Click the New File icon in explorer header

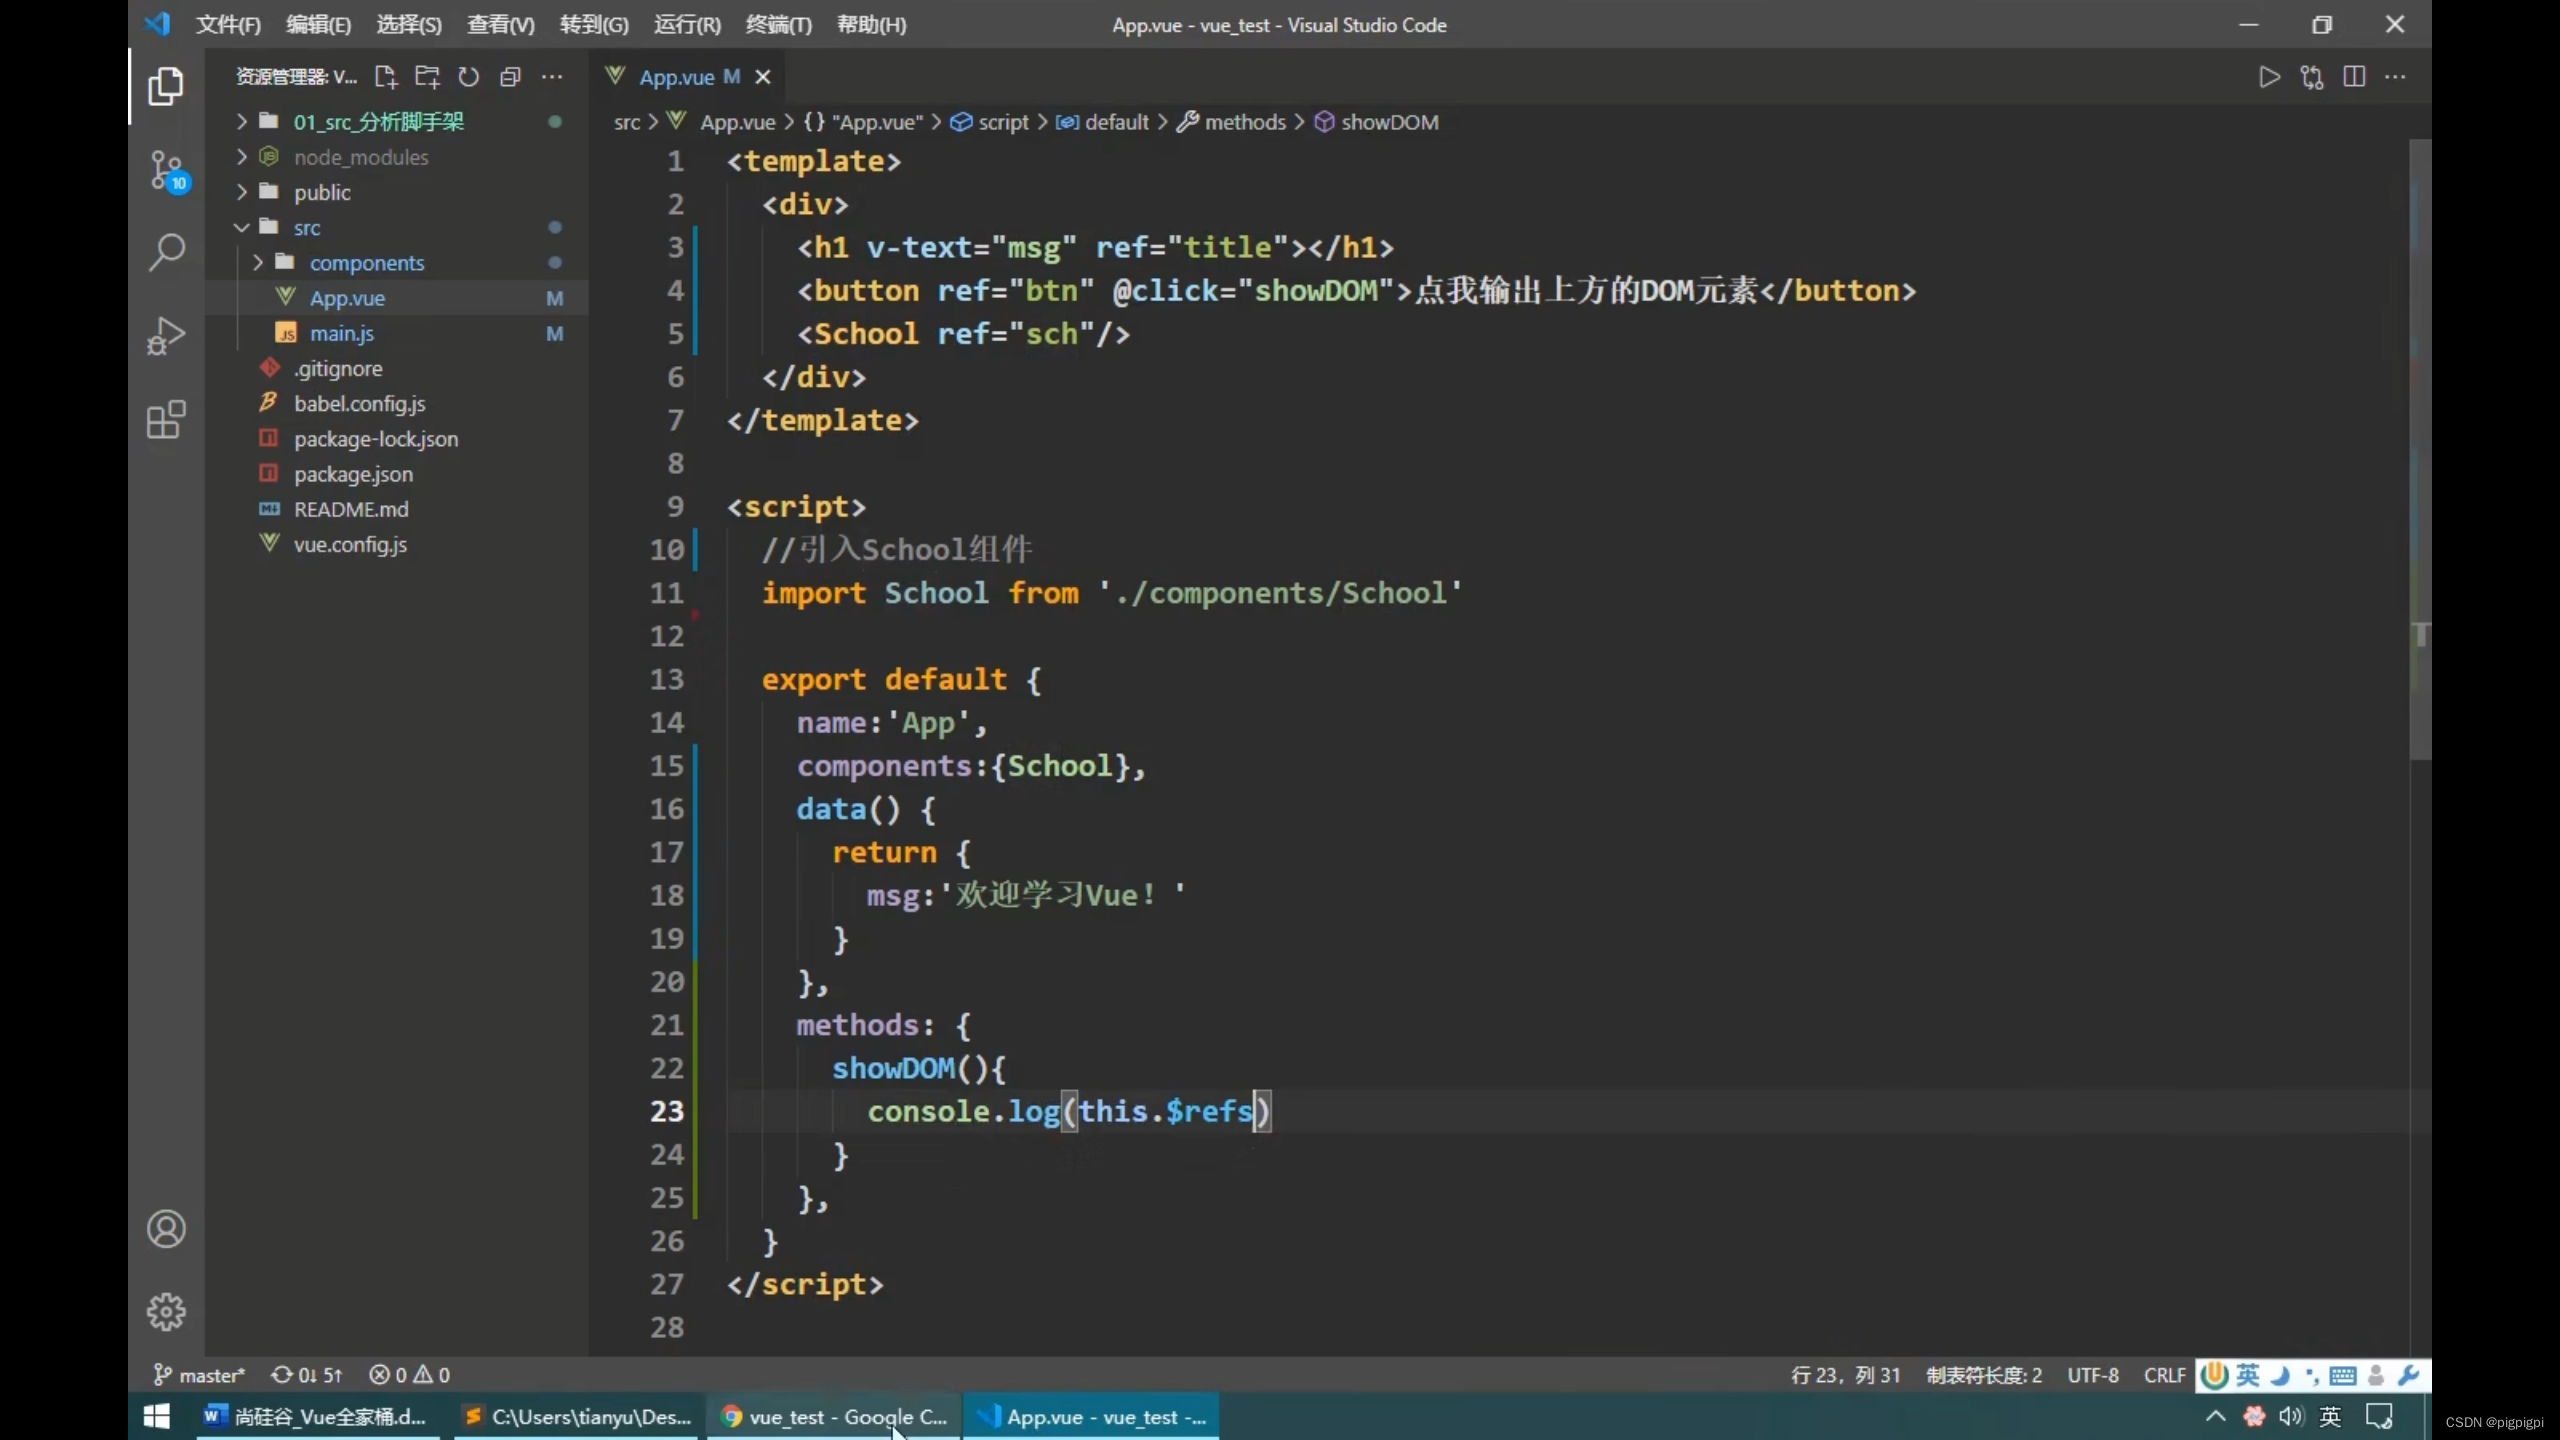coord(385,77)
